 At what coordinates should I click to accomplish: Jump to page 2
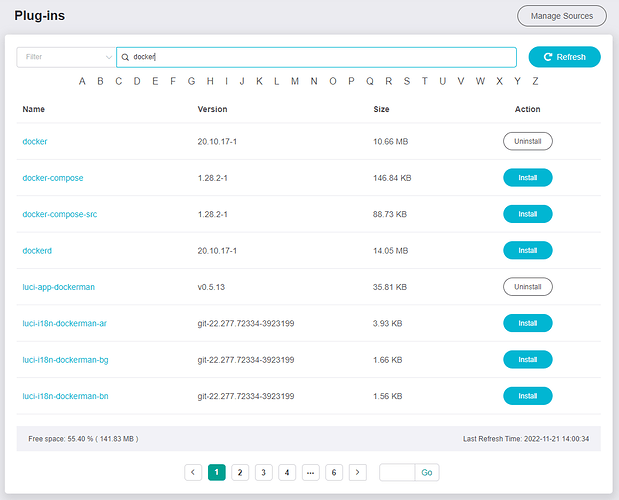240,472
